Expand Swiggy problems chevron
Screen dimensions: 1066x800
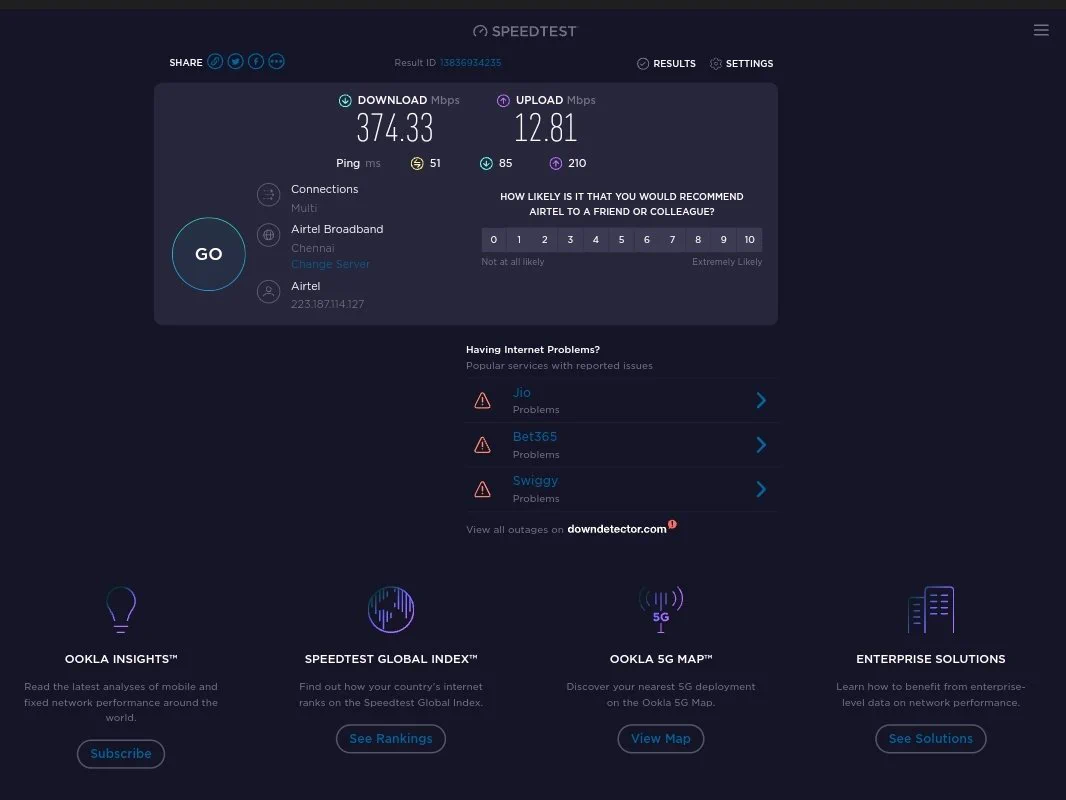tap(761, 489)
